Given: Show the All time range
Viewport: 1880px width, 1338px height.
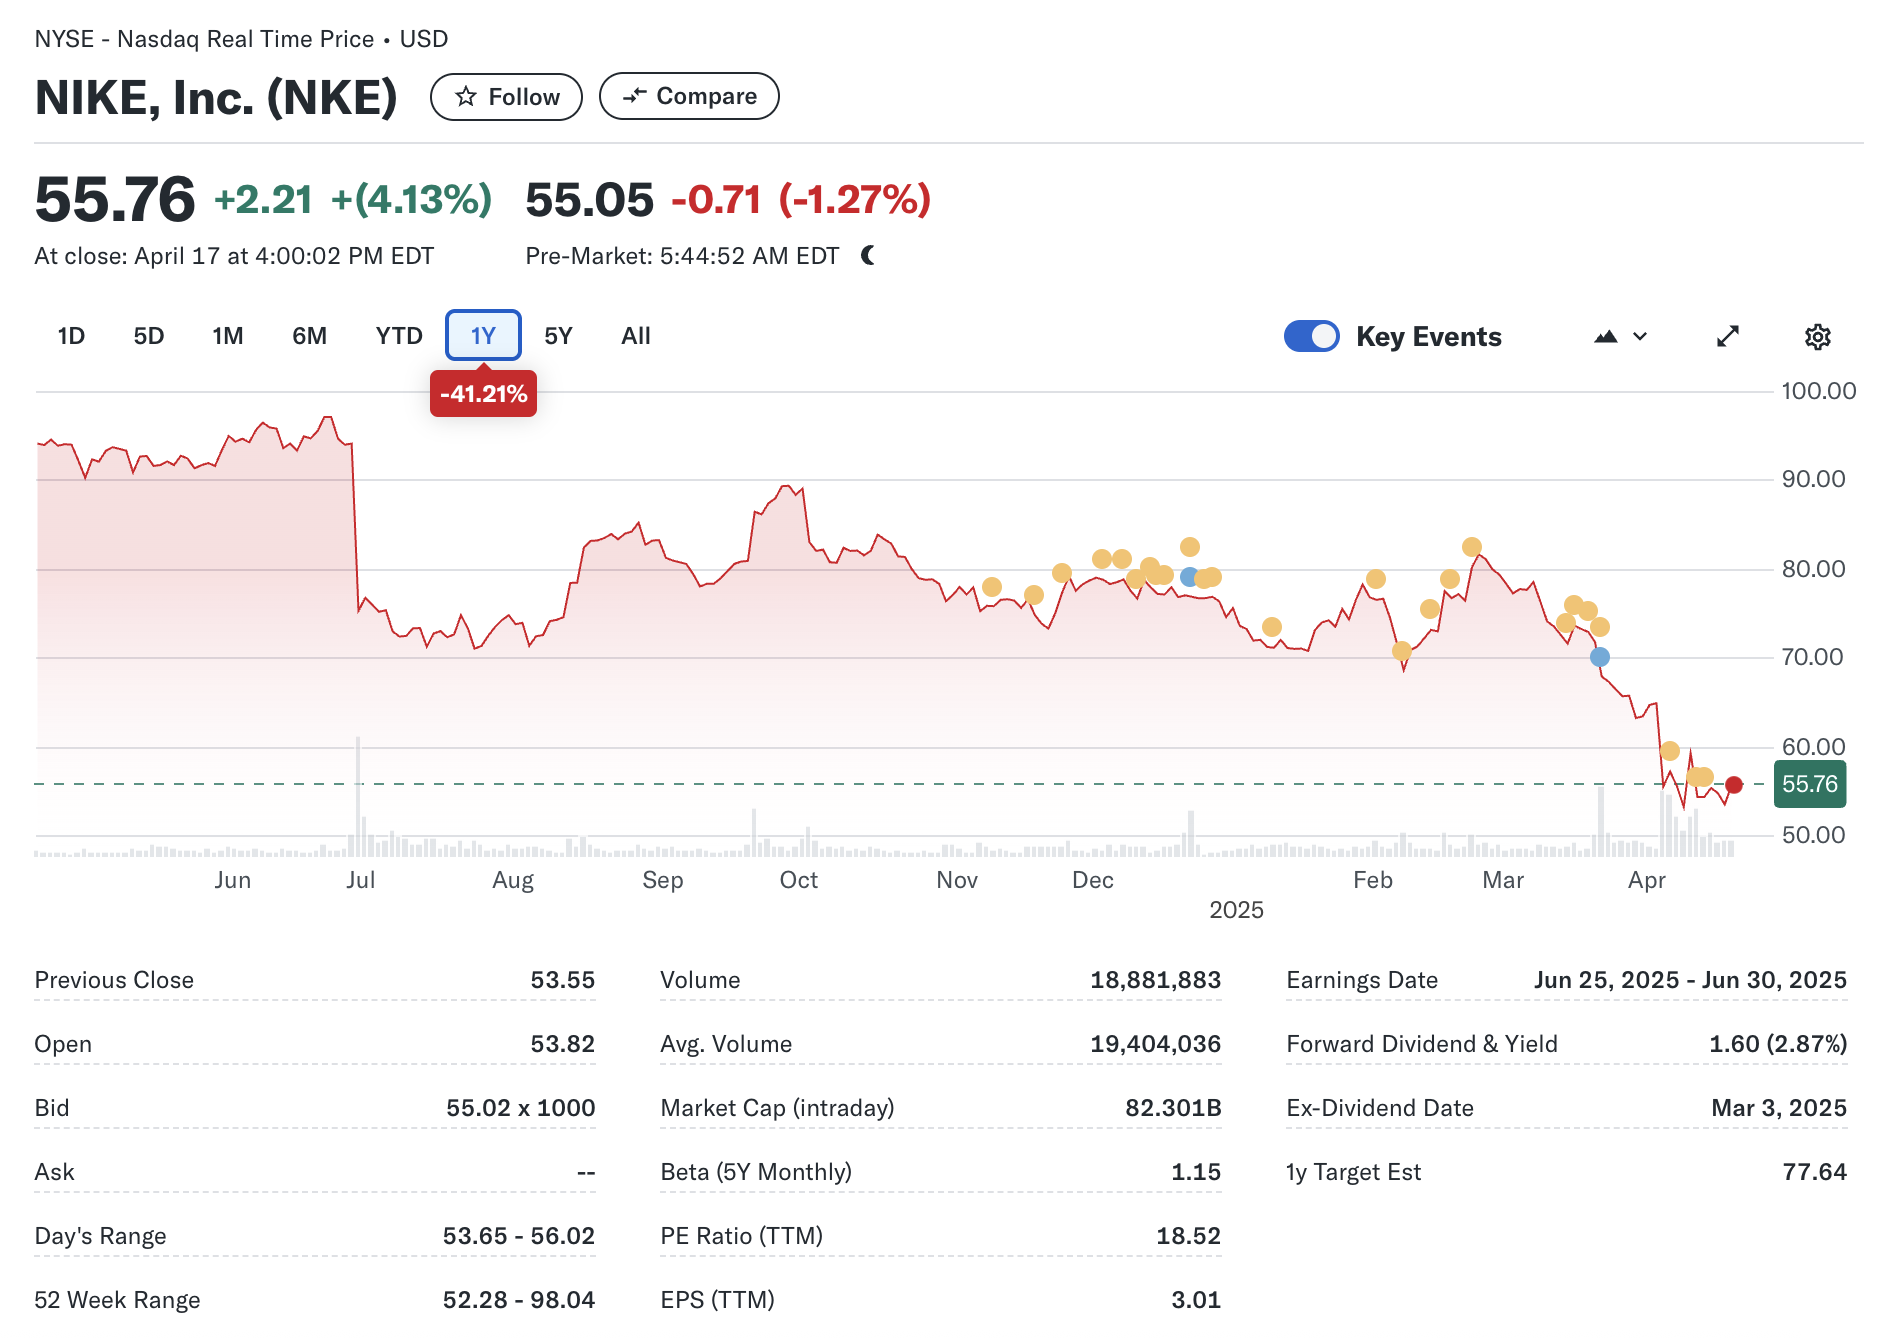Looking at the screenshot, I should pos(636,336).
